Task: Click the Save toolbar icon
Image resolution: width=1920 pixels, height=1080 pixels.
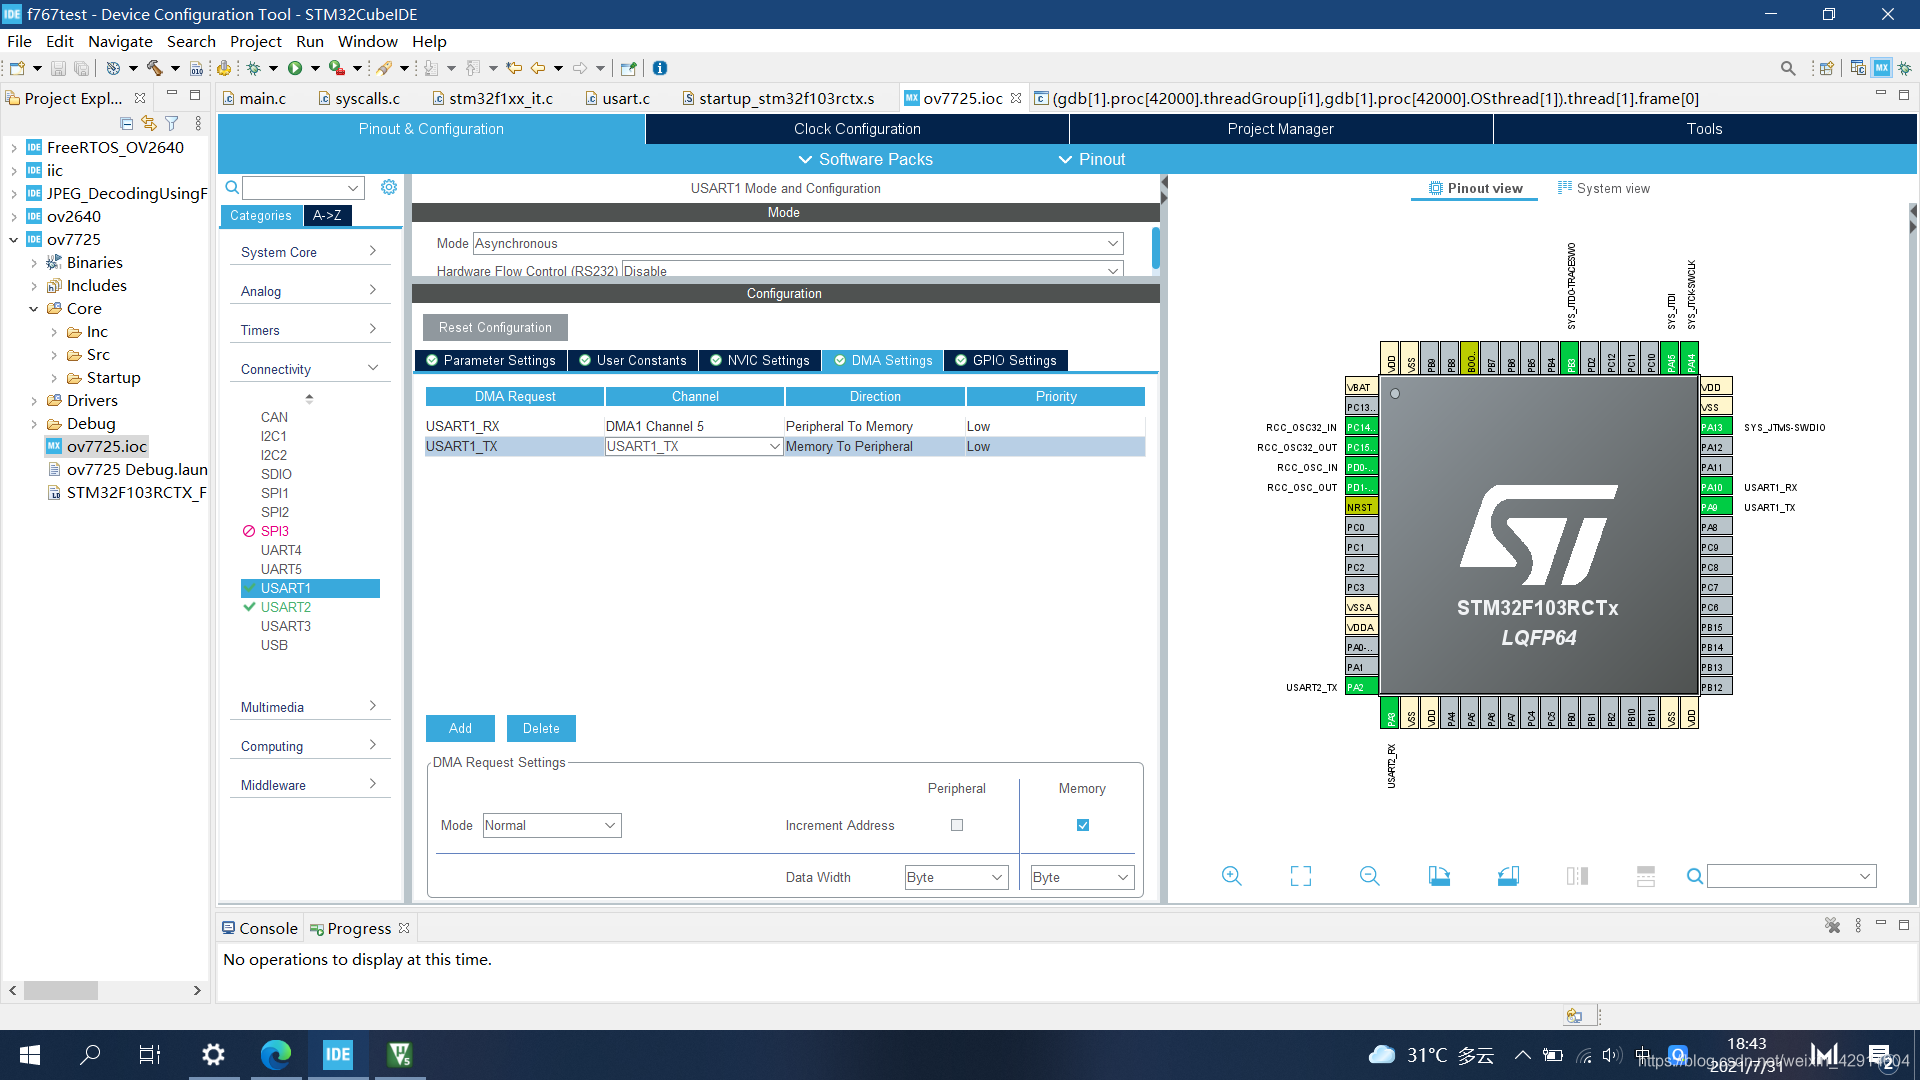Action: pos(58,68)
